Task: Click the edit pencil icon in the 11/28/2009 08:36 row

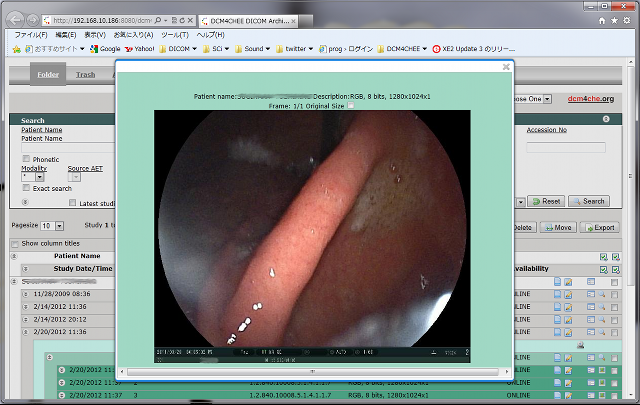Action: (x=568, y=294)
